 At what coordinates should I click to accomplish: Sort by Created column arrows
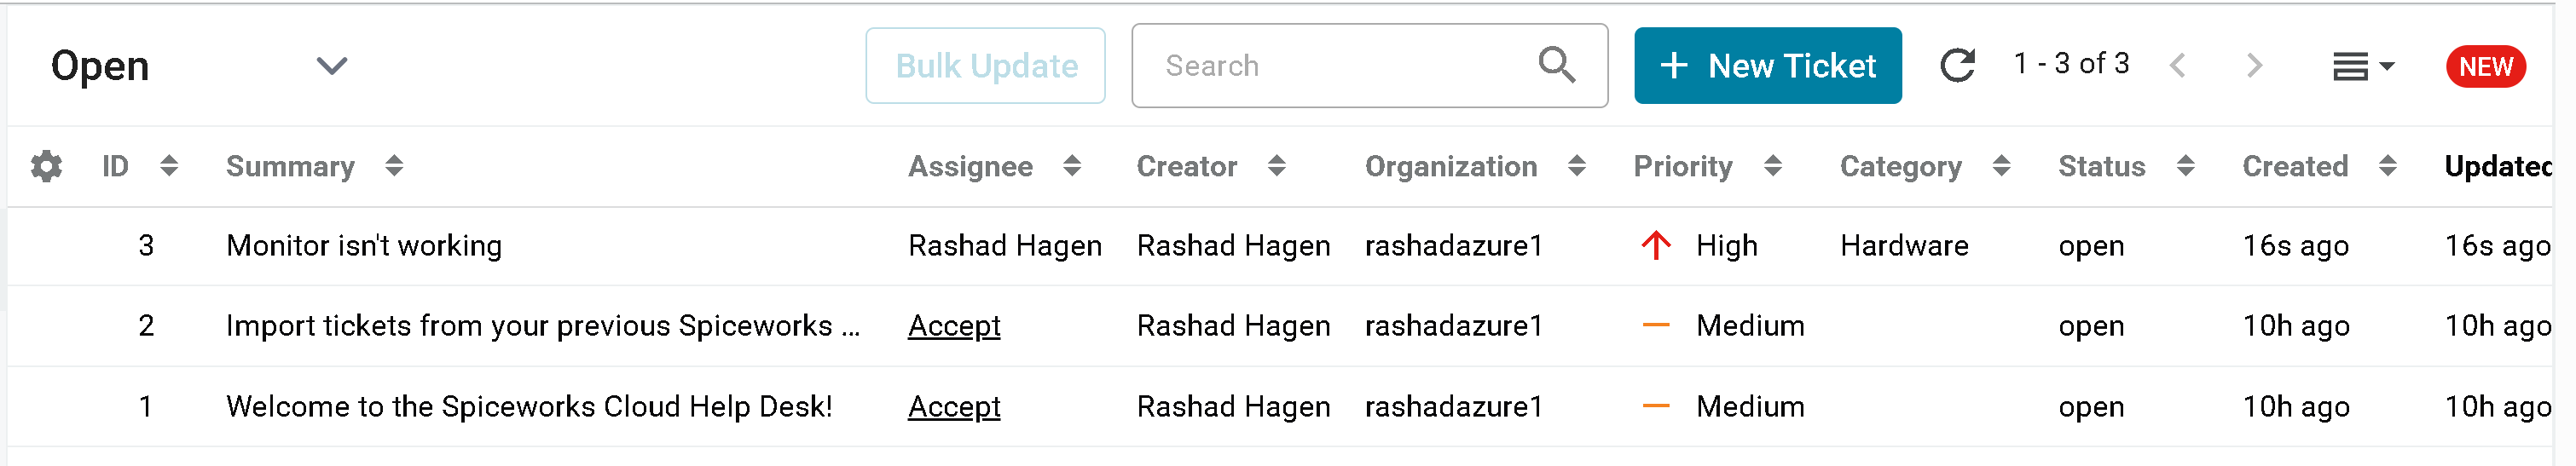coord(2387,166)
